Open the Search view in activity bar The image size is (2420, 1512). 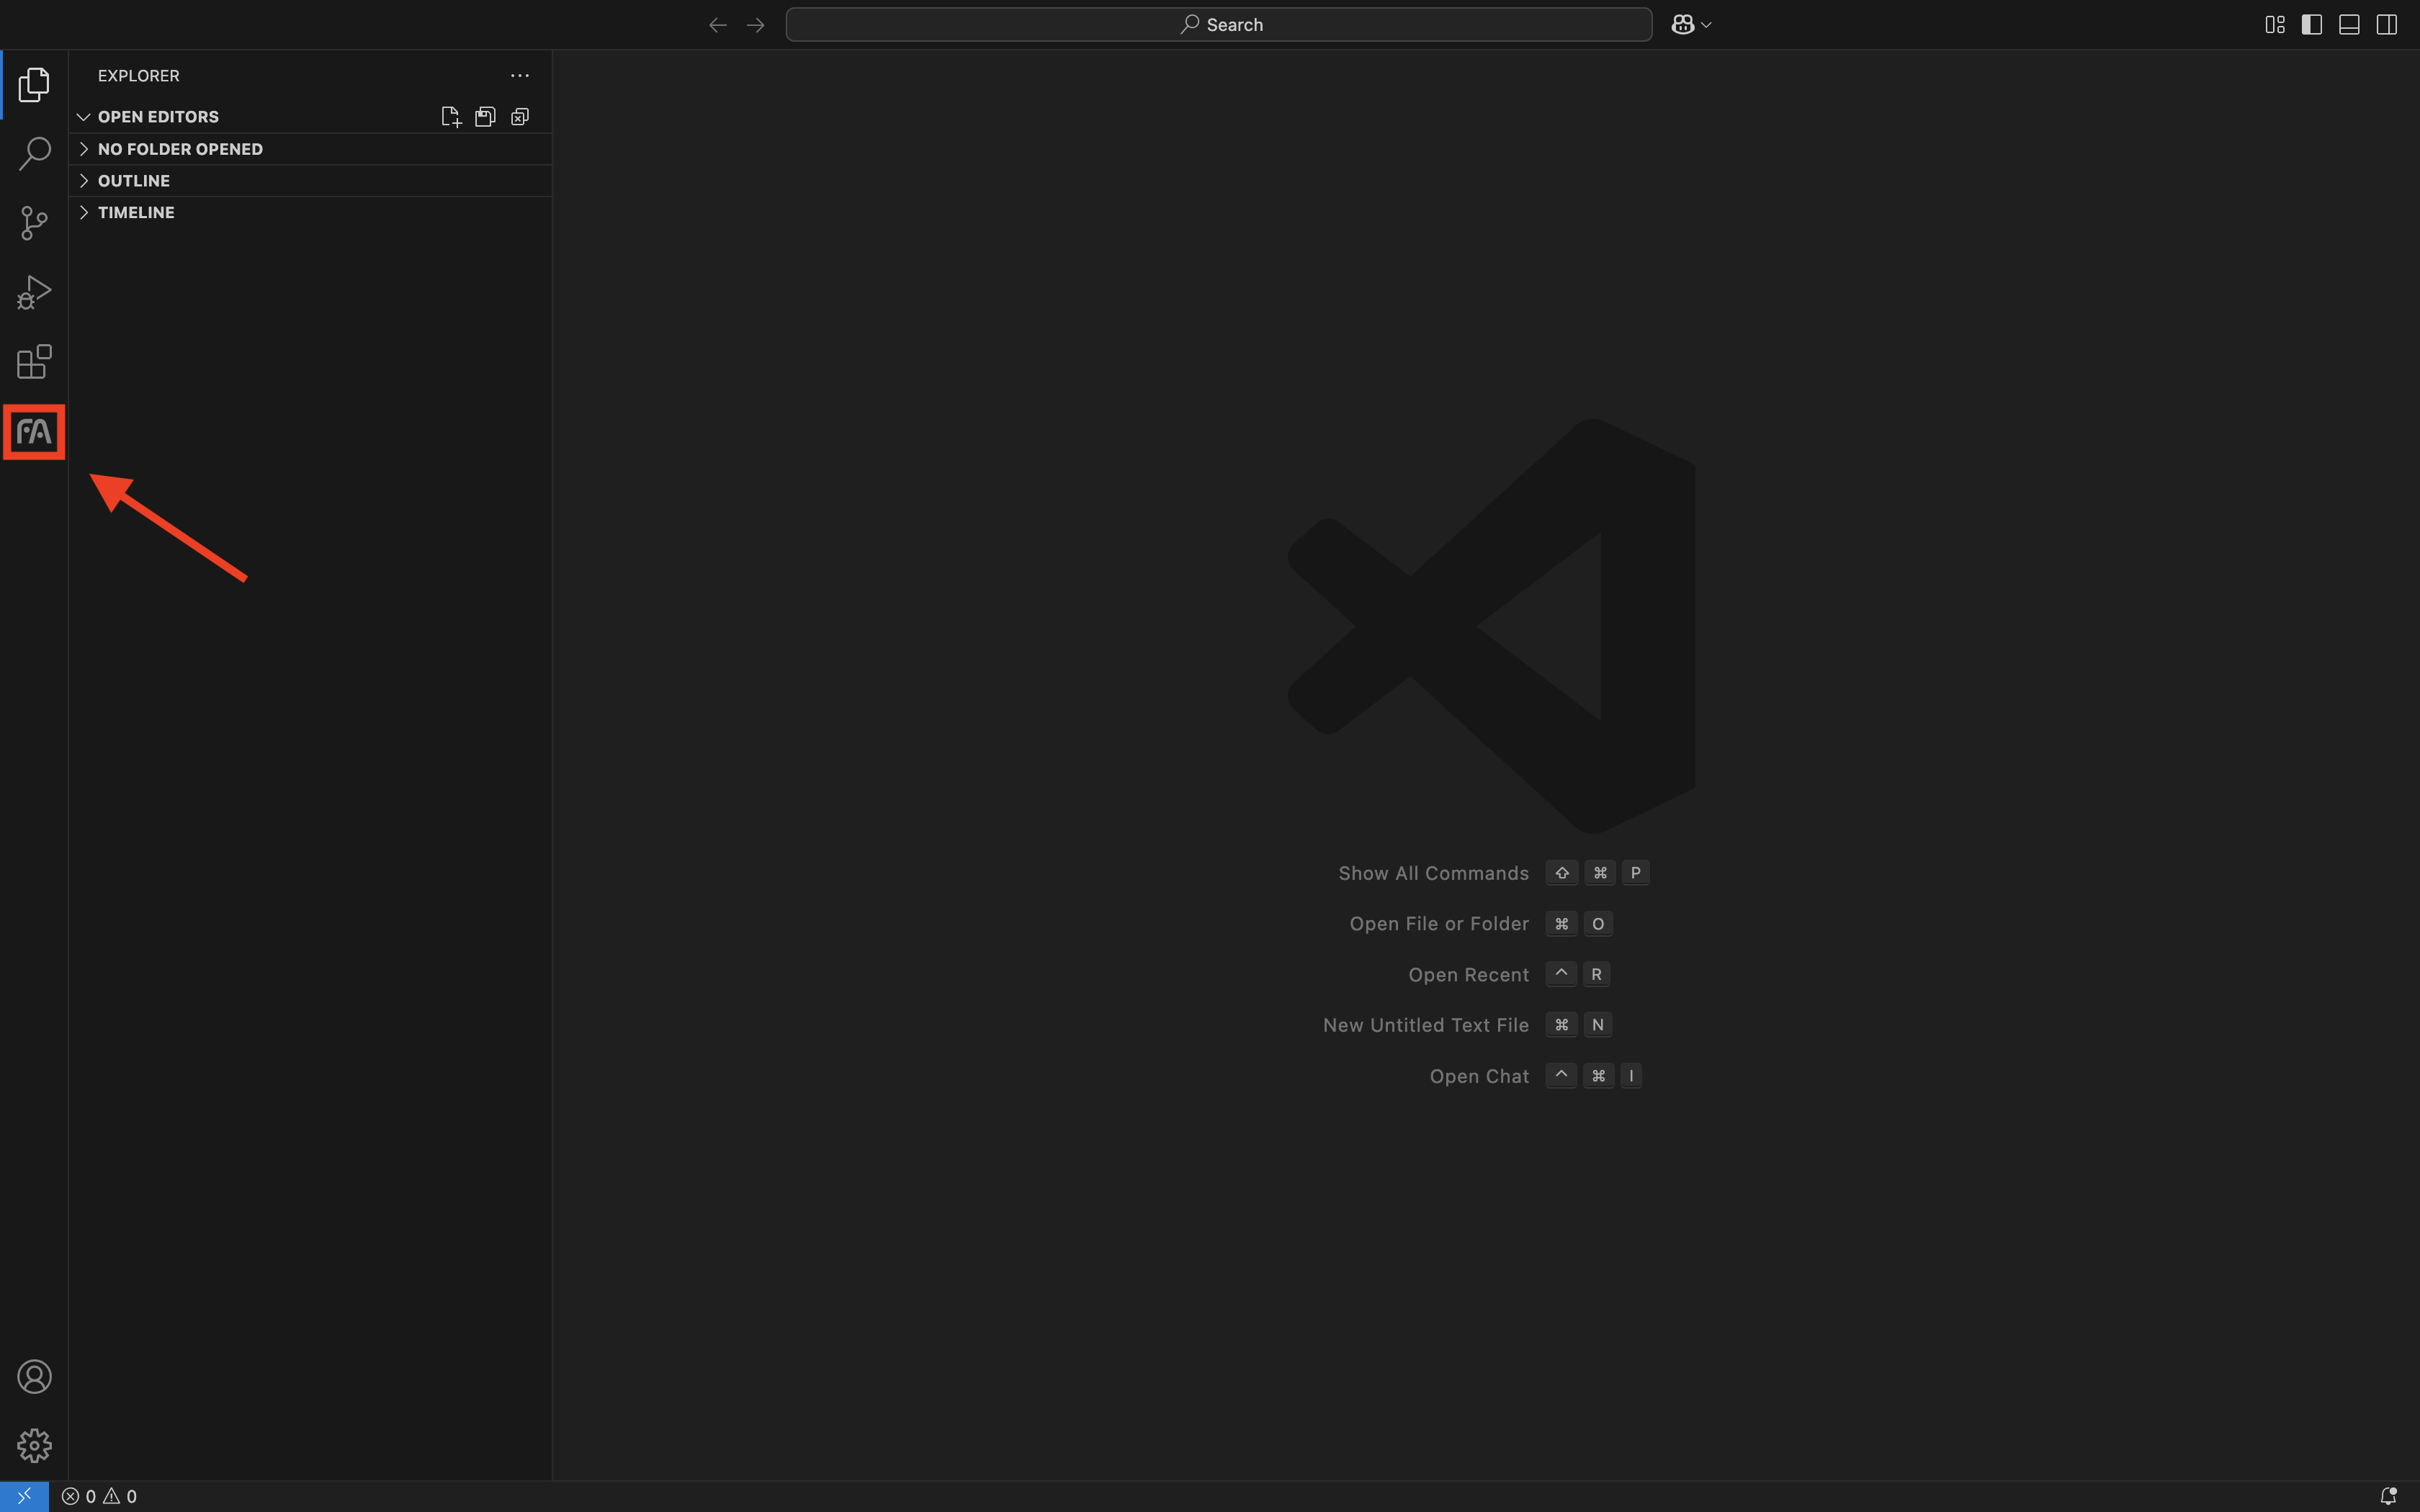click(x=34, y=154)
